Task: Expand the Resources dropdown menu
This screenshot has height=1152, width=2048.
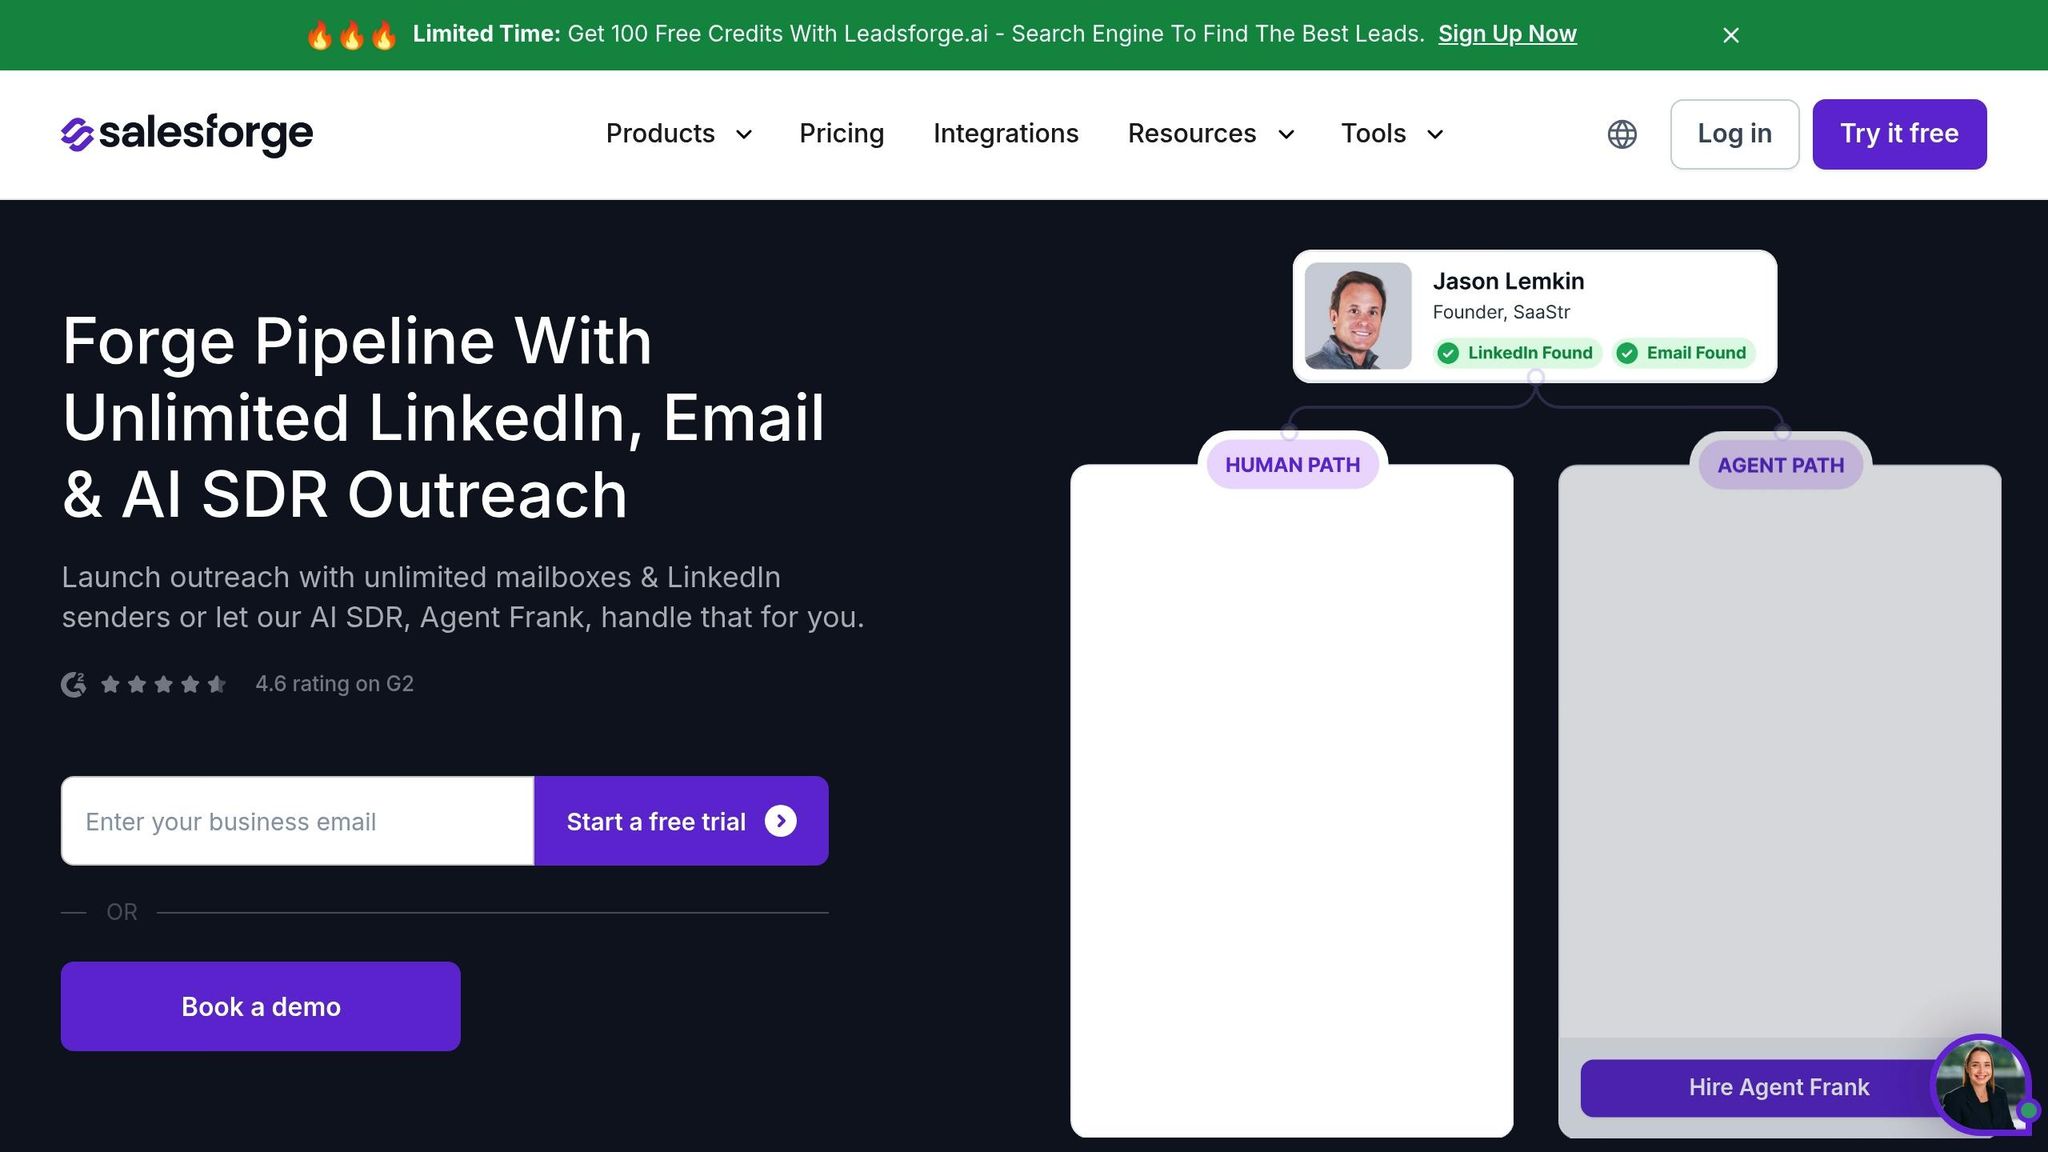Action: click(x=1211, y=134)
